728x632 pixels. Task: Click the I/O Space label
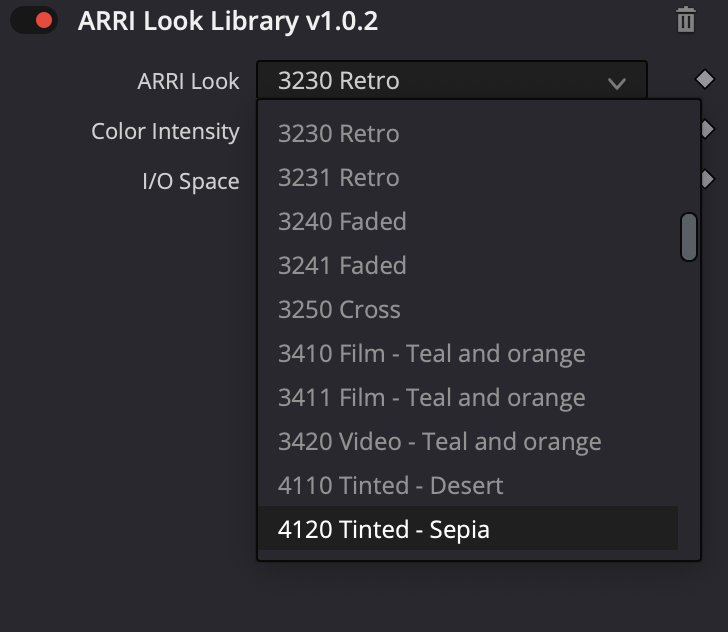(x=191, y=181)
